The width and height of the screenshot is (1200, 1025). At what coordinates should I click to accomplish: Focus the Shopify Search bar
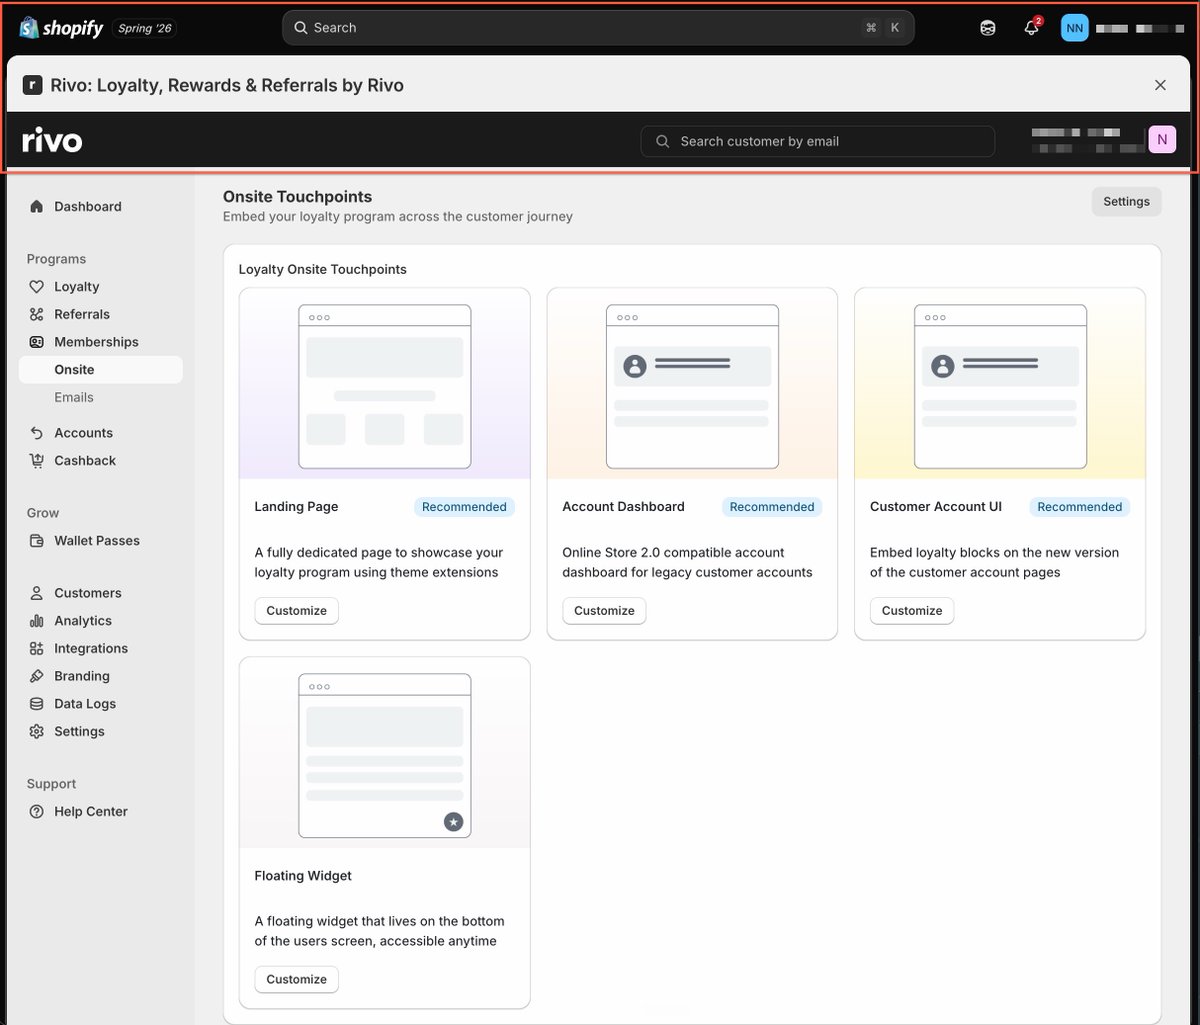598,28
